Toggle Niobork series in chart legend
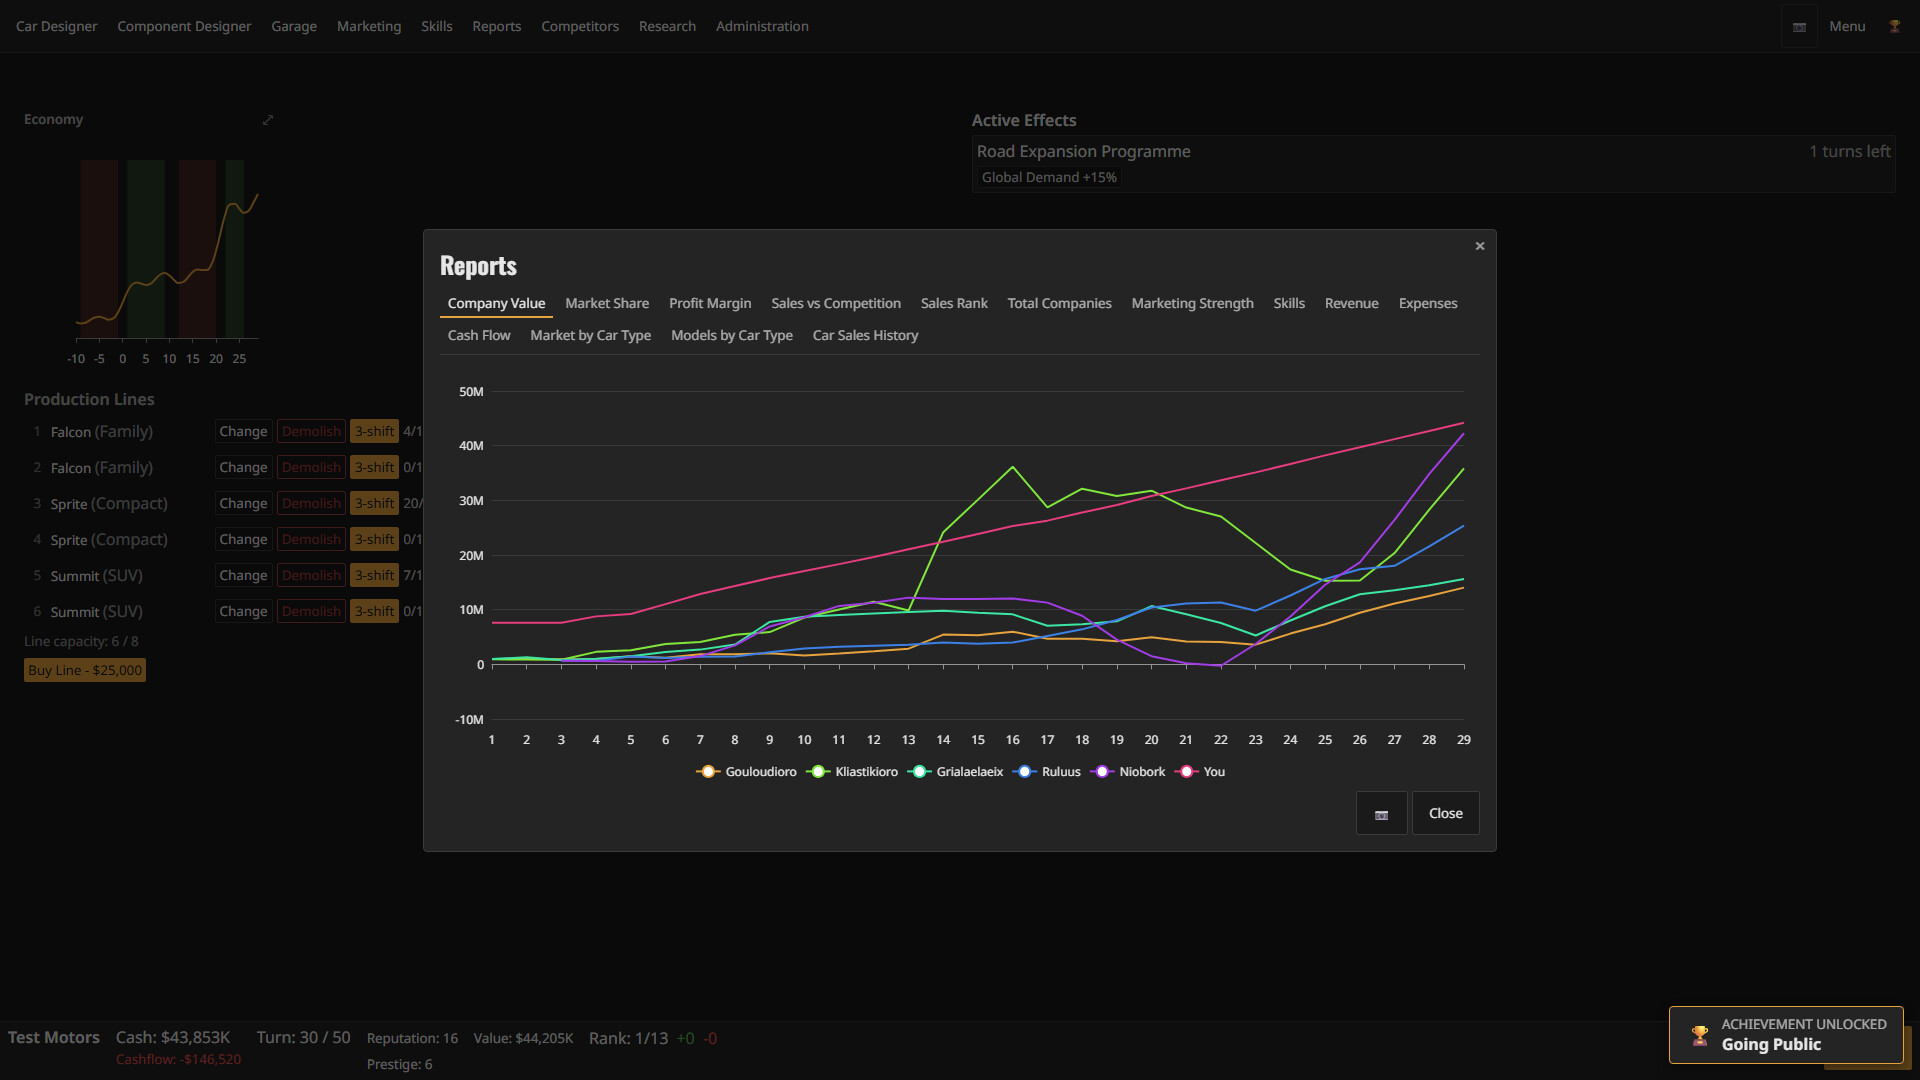The height and width of the screenshot is (1080, 1920). pos(1128,772)
